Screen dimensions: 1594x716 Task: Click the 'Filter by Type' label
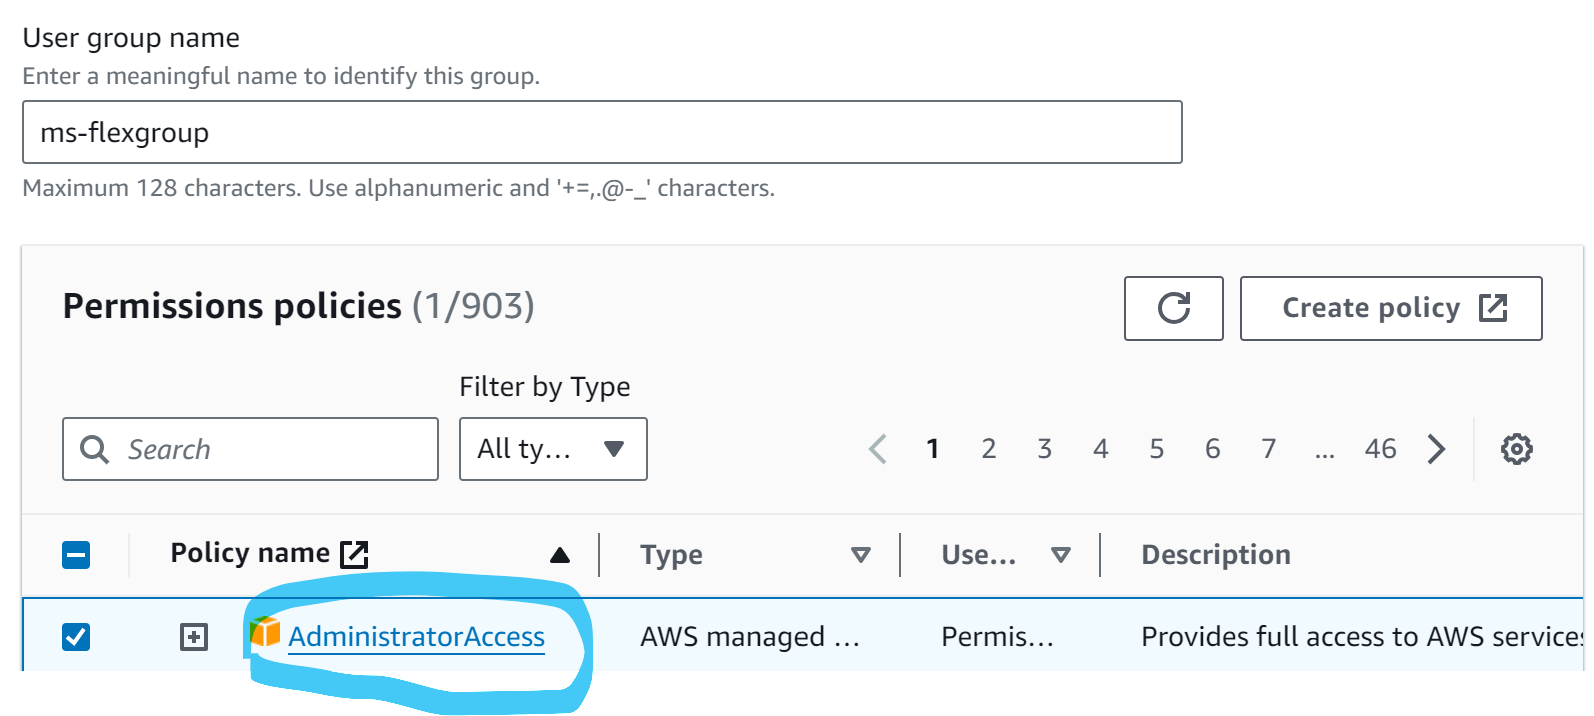click(x=544, y=387)
